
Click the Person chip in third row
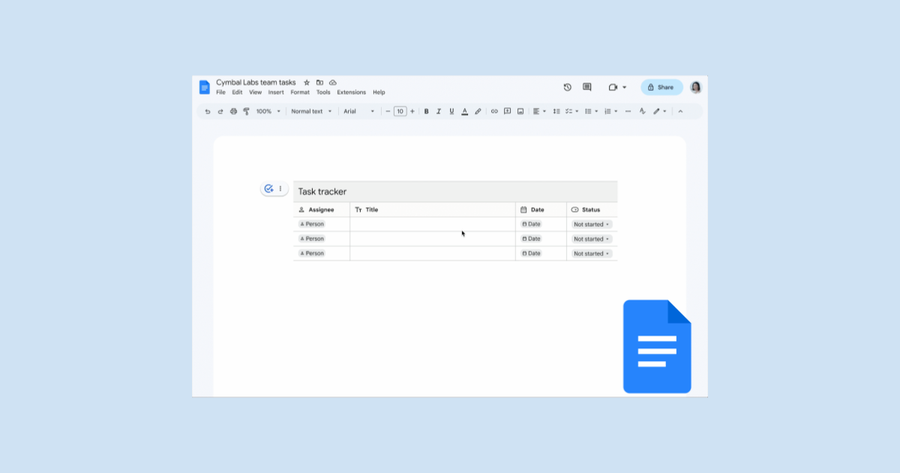point(312,253)
